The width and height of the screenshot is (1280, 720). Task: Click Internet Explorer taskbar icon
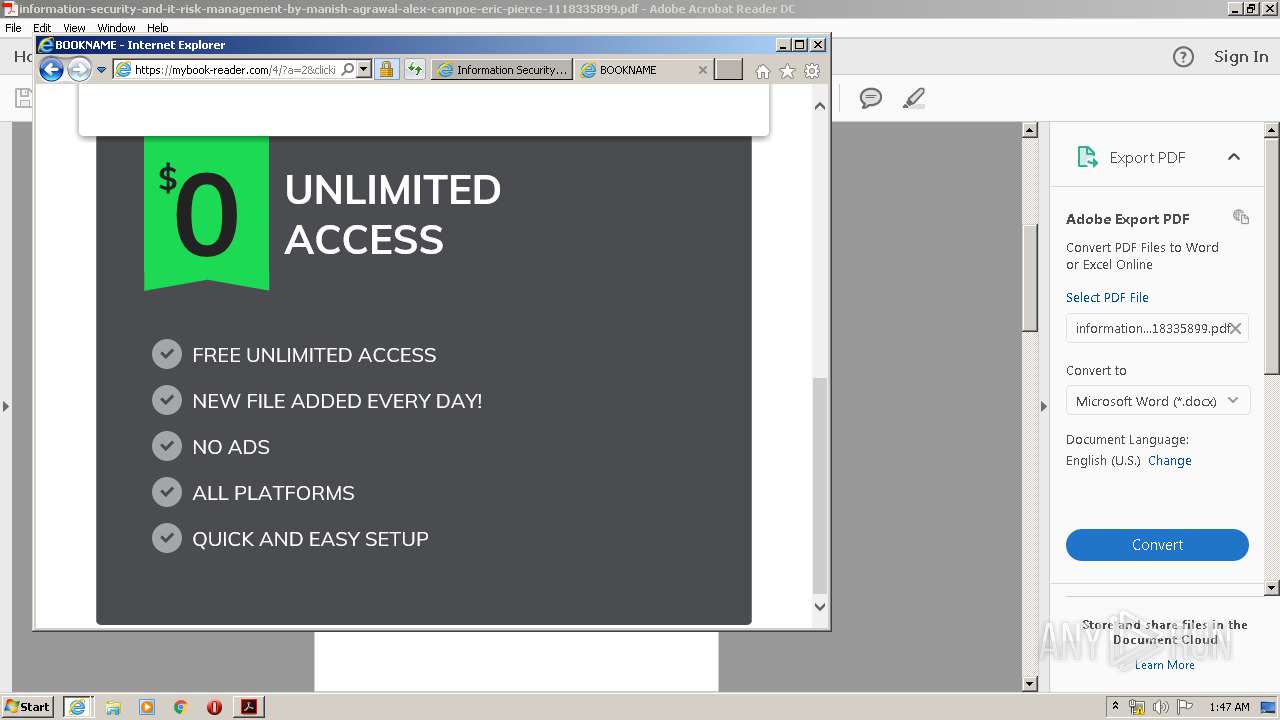(x=77, y=707)
